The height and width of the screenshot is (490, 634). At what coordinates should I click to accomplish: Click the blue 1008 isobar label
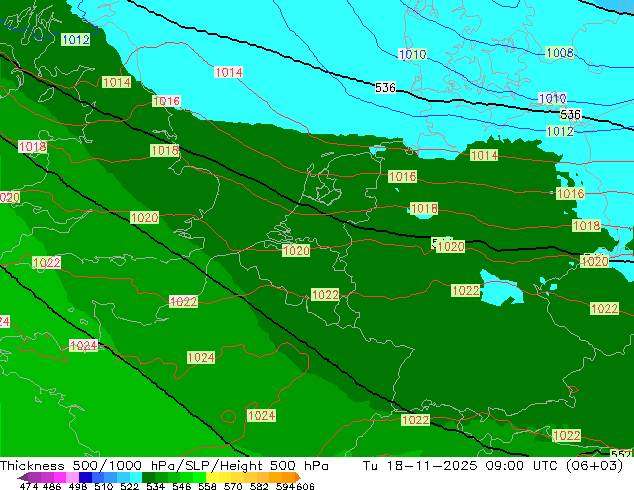(560, 53)
